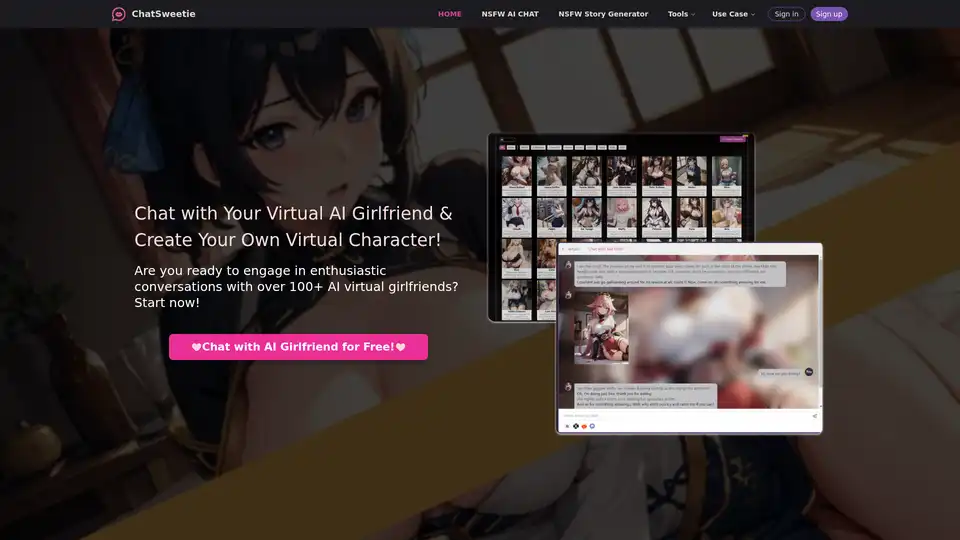This screenshot has height=540, width=960.
Task: Click the right heart icon on pink button
Action: (400, 347)
